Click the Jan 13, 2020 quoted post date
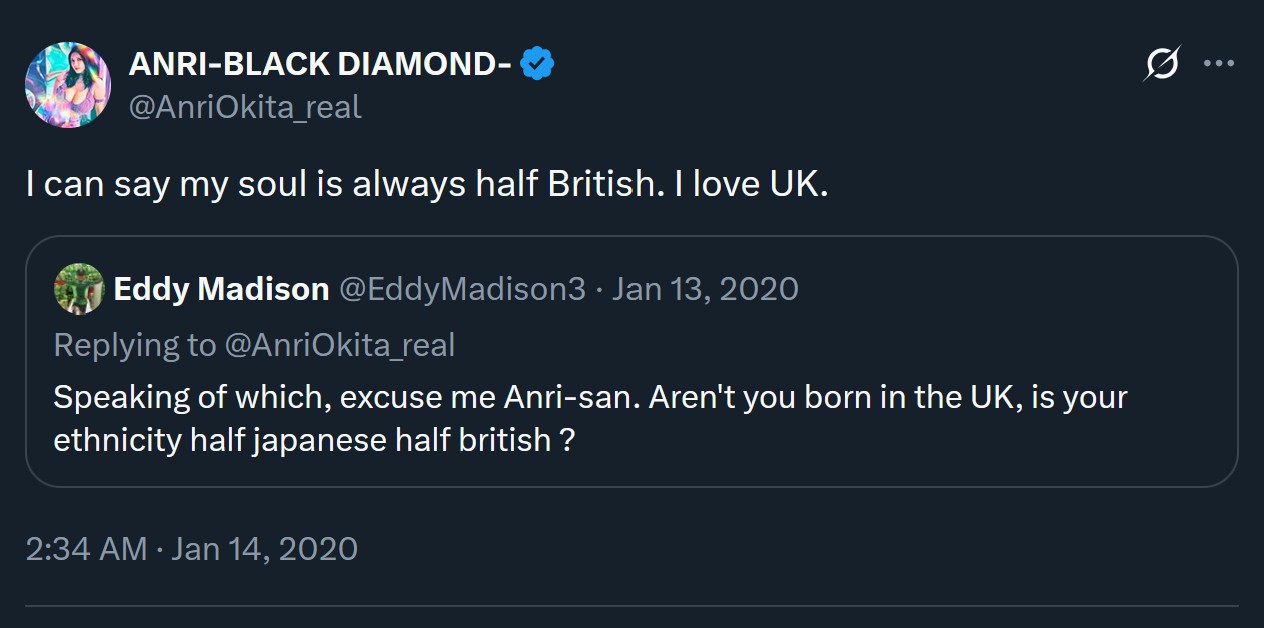Screen dimensions: 1264x628 705,289
